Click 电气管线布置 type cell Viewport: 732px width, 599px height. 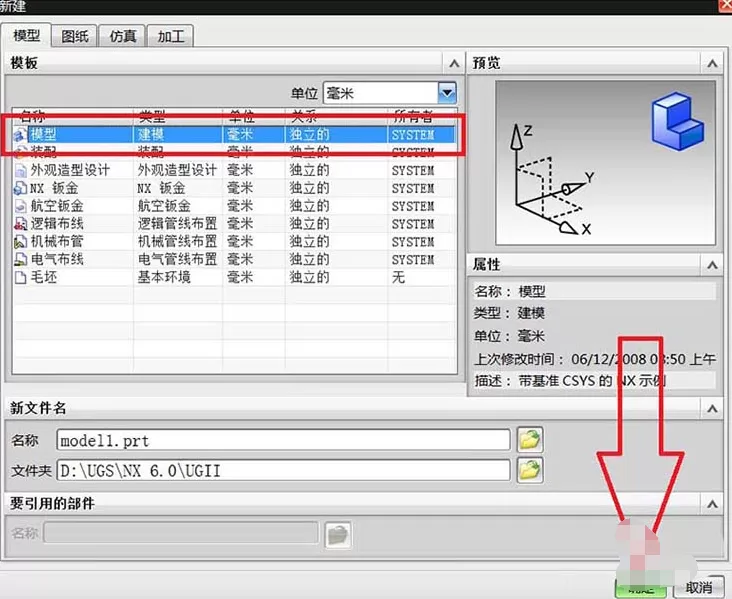pyautogui.click(x=177, y=259)
